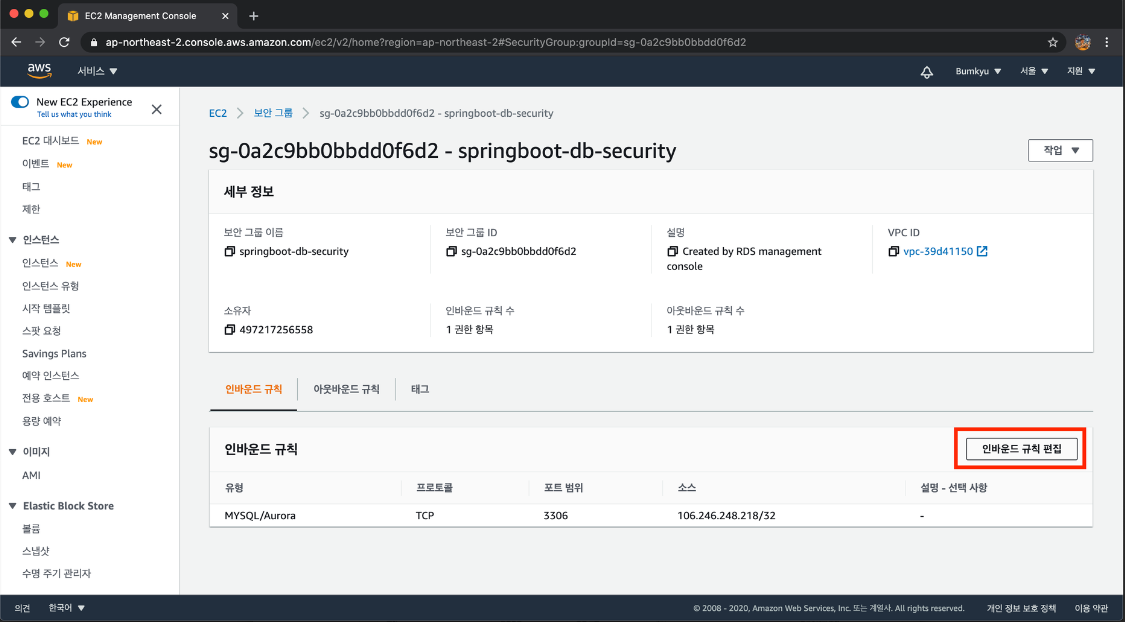Copy the security group ID icon
The image size is (1125, 622).
pos(451,252)
